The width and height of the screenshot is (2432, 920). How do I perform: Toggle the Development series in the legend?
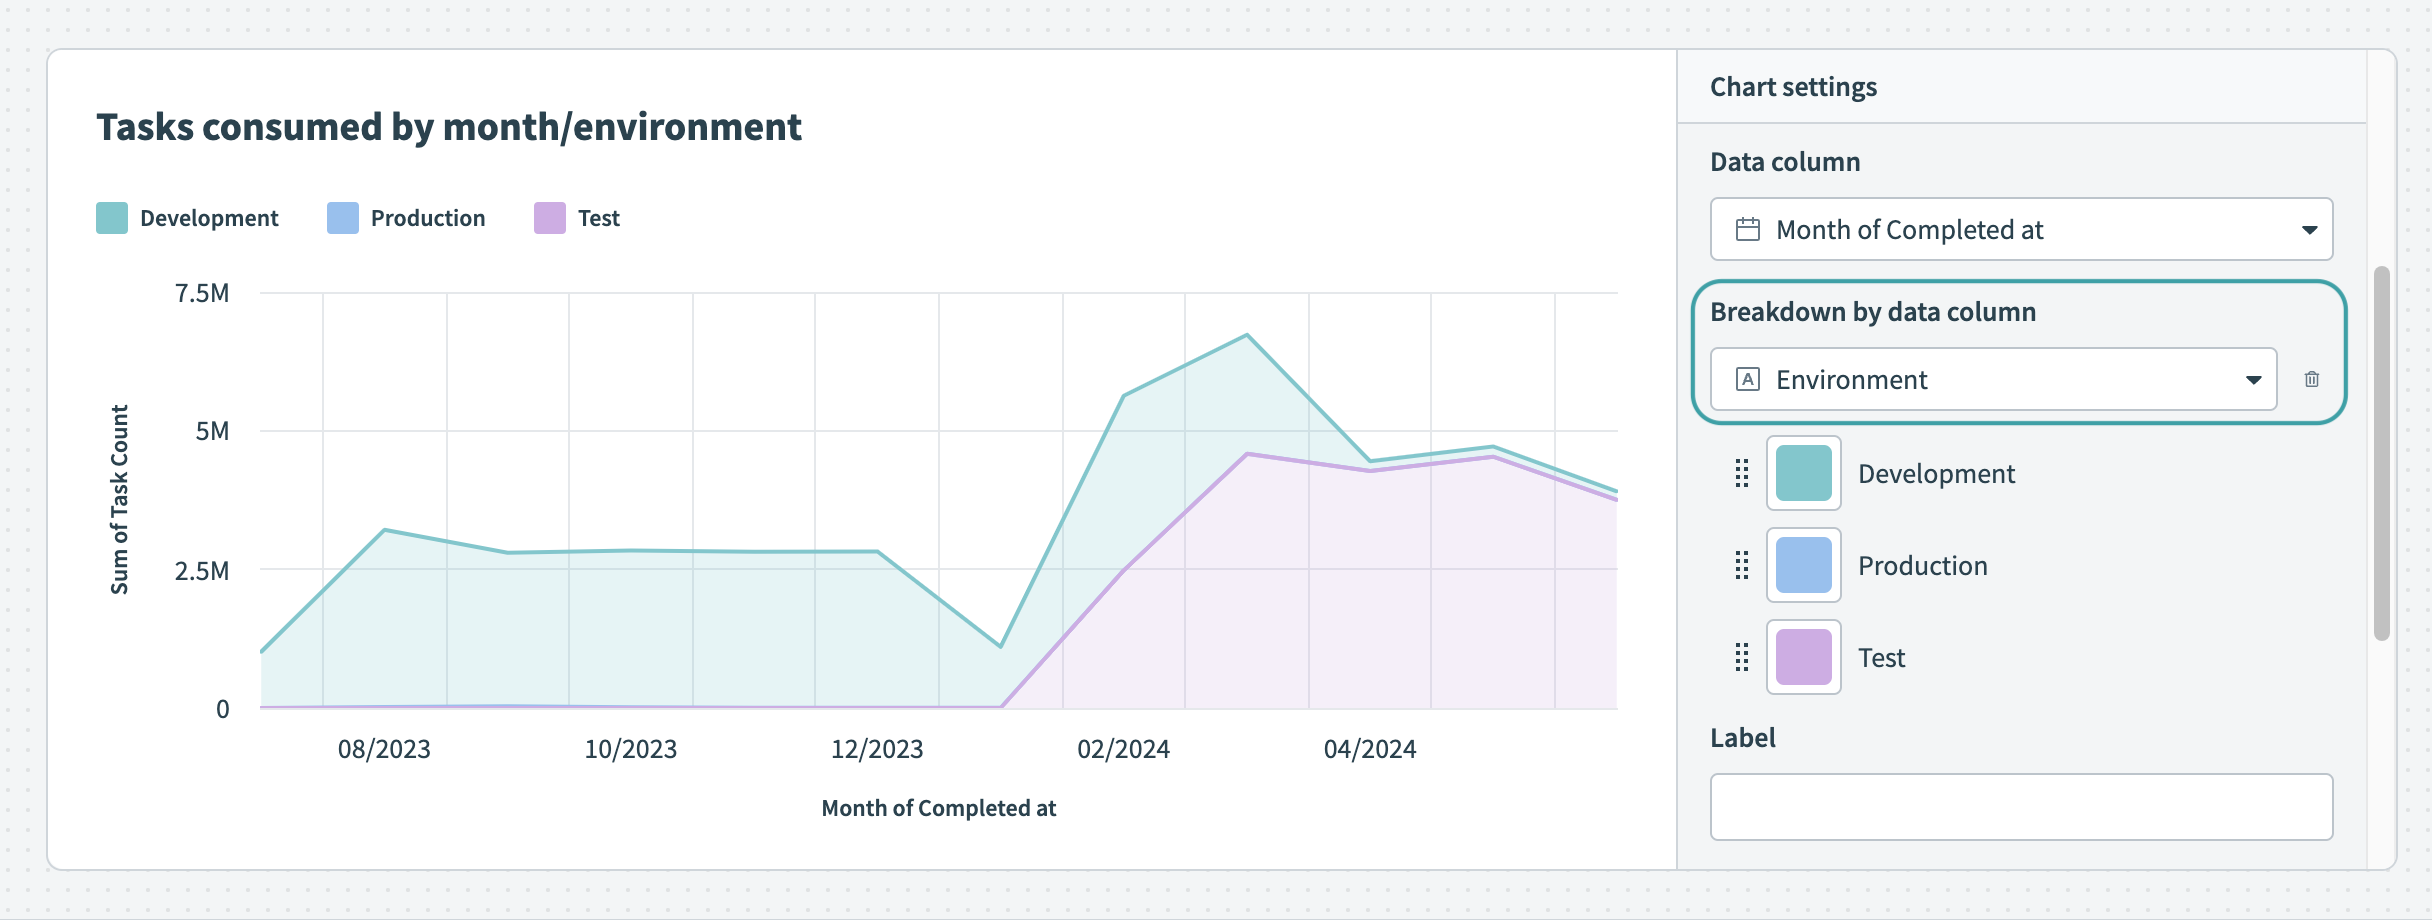click(208, 217)
